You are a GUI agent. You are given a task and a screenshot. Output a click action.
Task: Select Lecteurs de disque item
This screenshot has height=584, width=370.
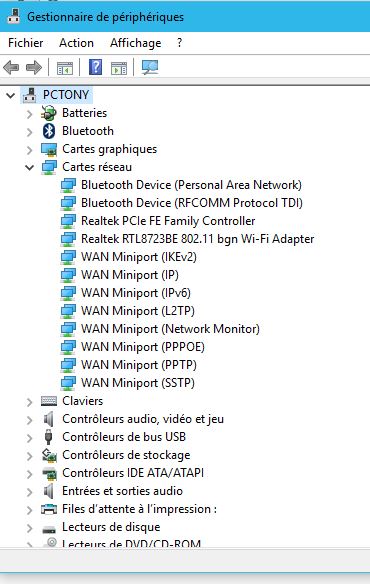pos(111,527)
